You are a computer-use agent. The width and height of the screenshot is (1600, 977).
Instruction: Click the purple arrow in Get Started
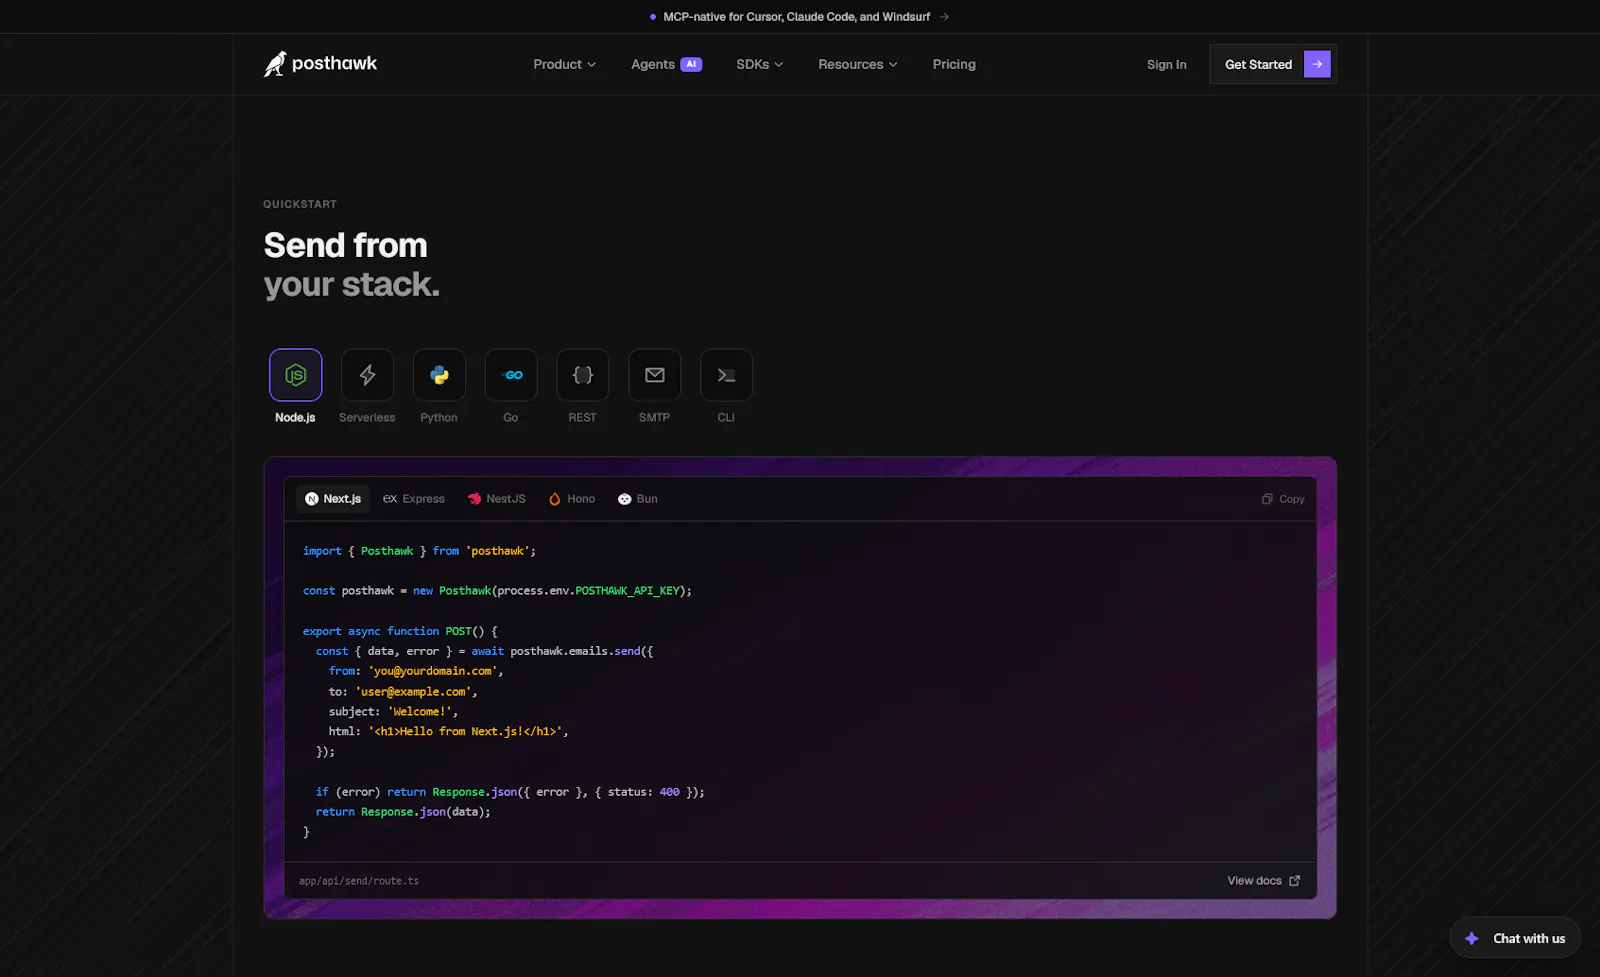click(1317, 64)
